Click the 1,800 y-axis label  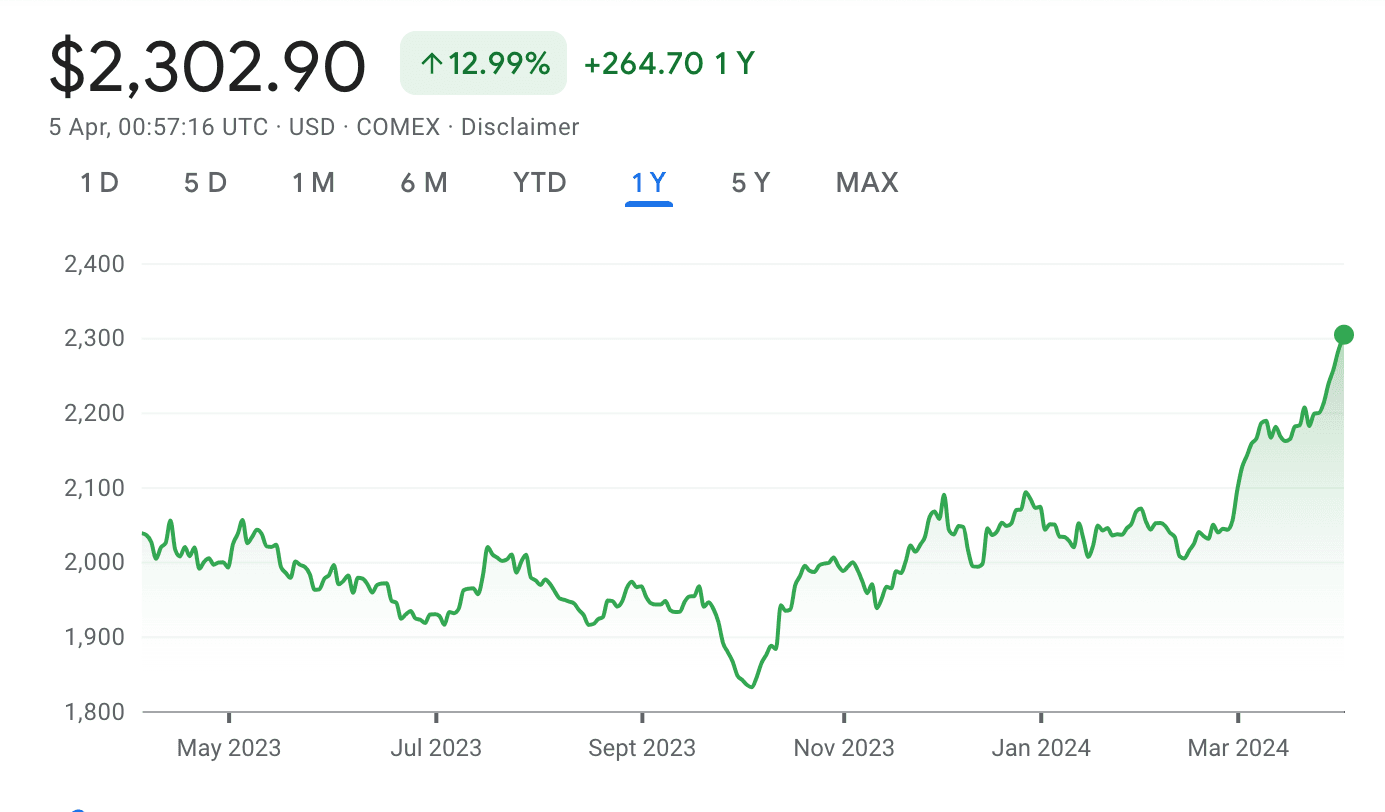point(93,712)
